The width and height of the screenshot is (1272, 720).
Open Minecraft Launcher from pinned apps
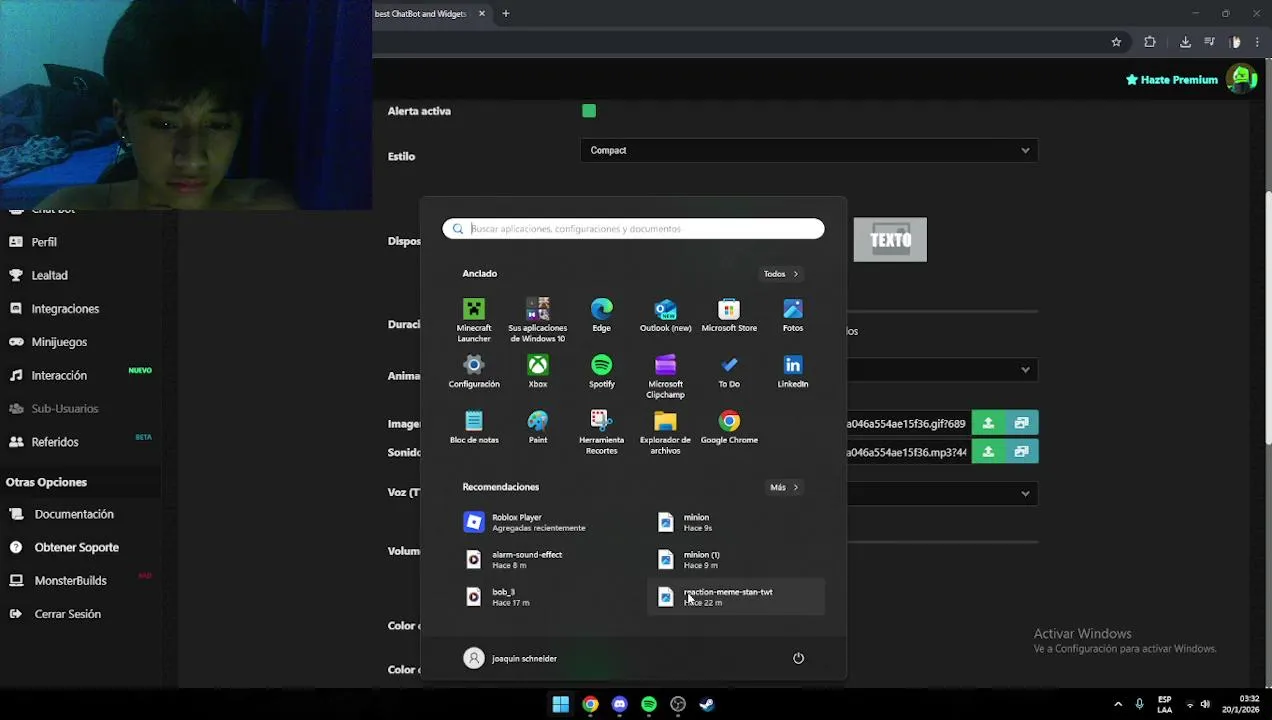tap(474, 320)
